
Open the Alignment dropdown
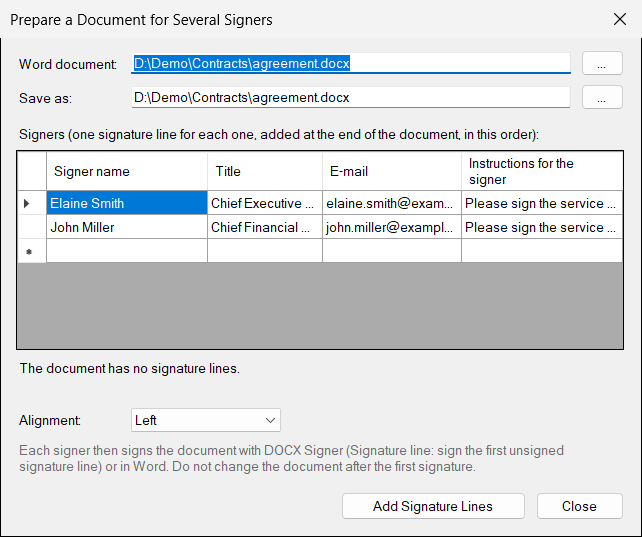[206, 420]
